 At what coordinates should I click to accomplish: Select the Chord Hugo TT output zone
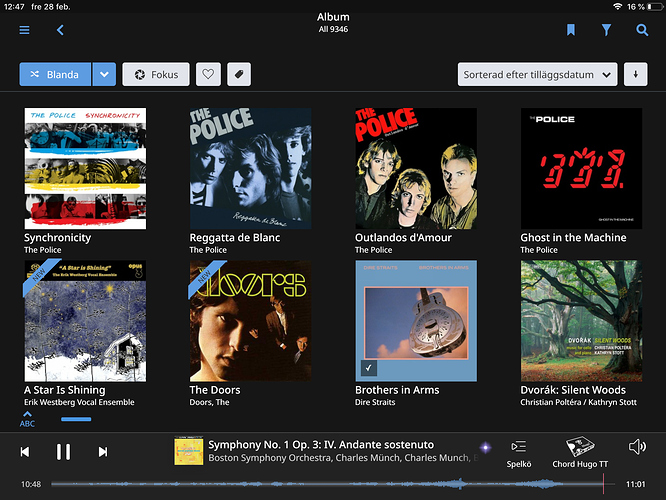580,452
